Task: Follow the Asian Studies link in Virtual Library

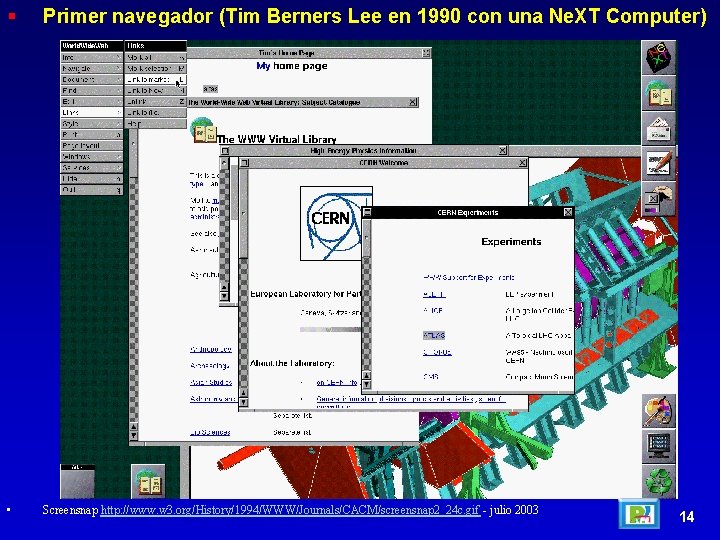Action: pos(211,382)
